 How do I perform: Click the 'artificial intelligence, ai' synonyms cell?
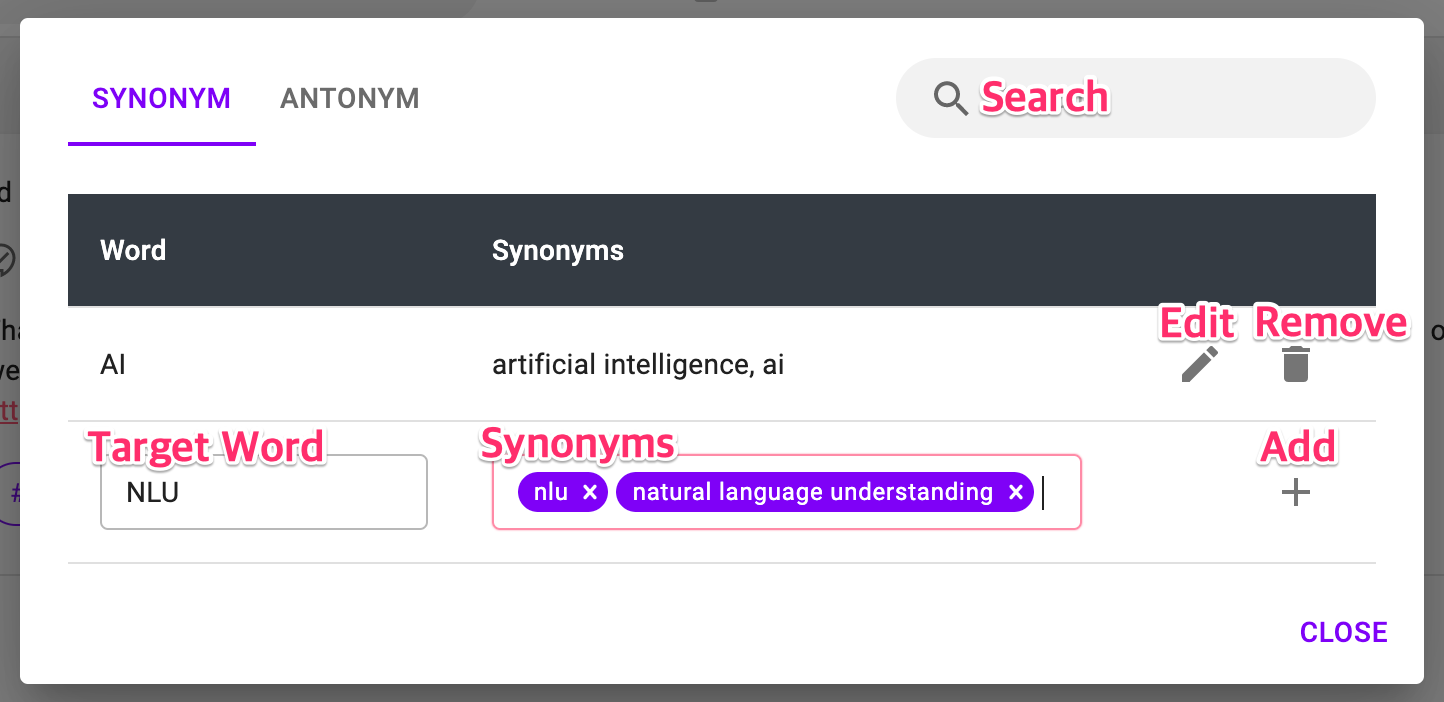tap(638, 365)
